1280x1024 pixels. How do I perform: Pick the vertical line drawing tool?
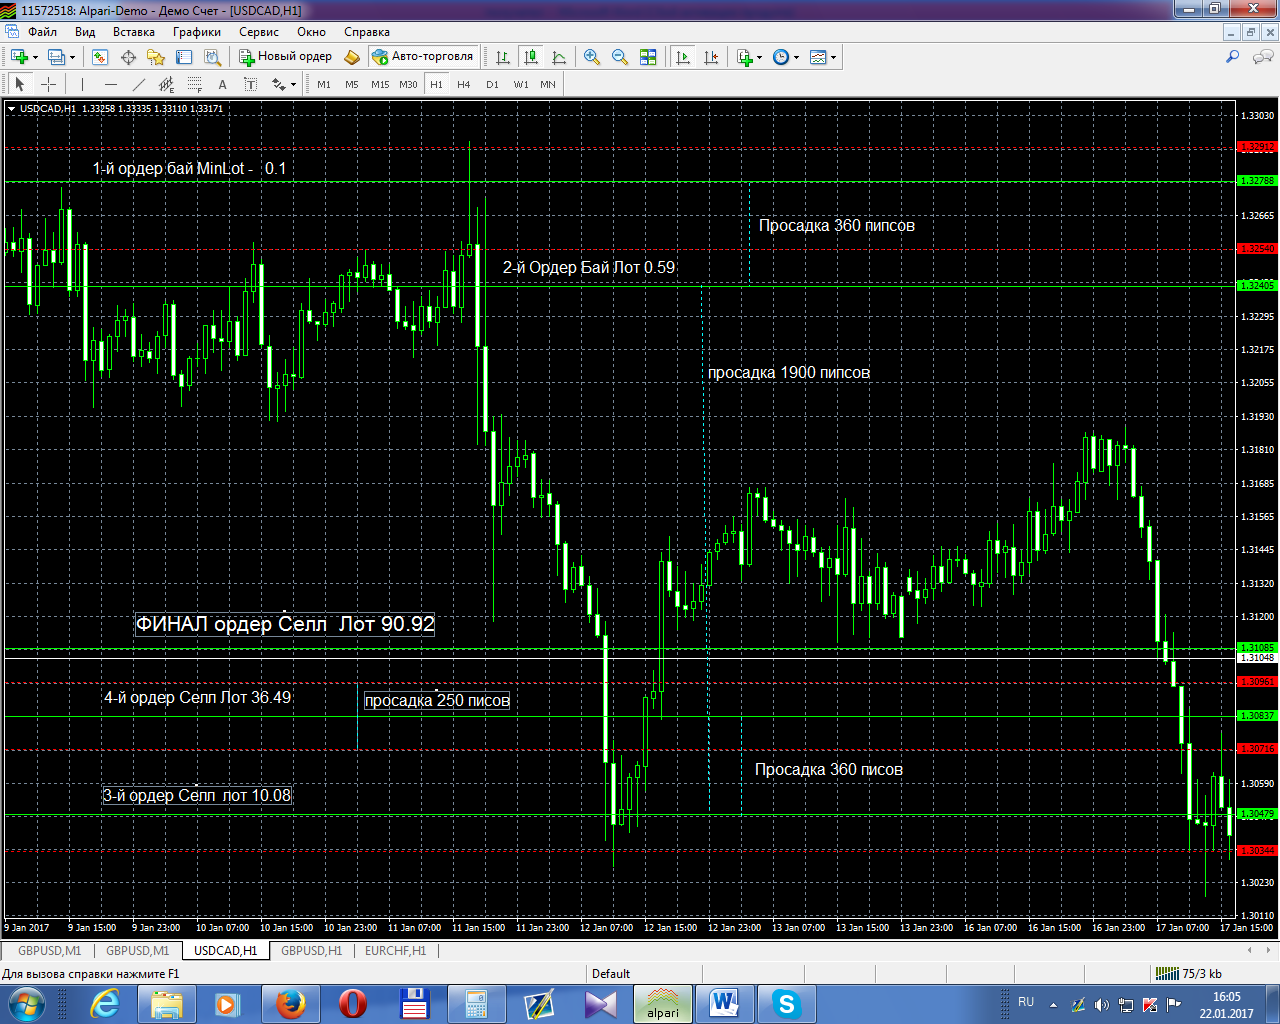pos(82,85)
